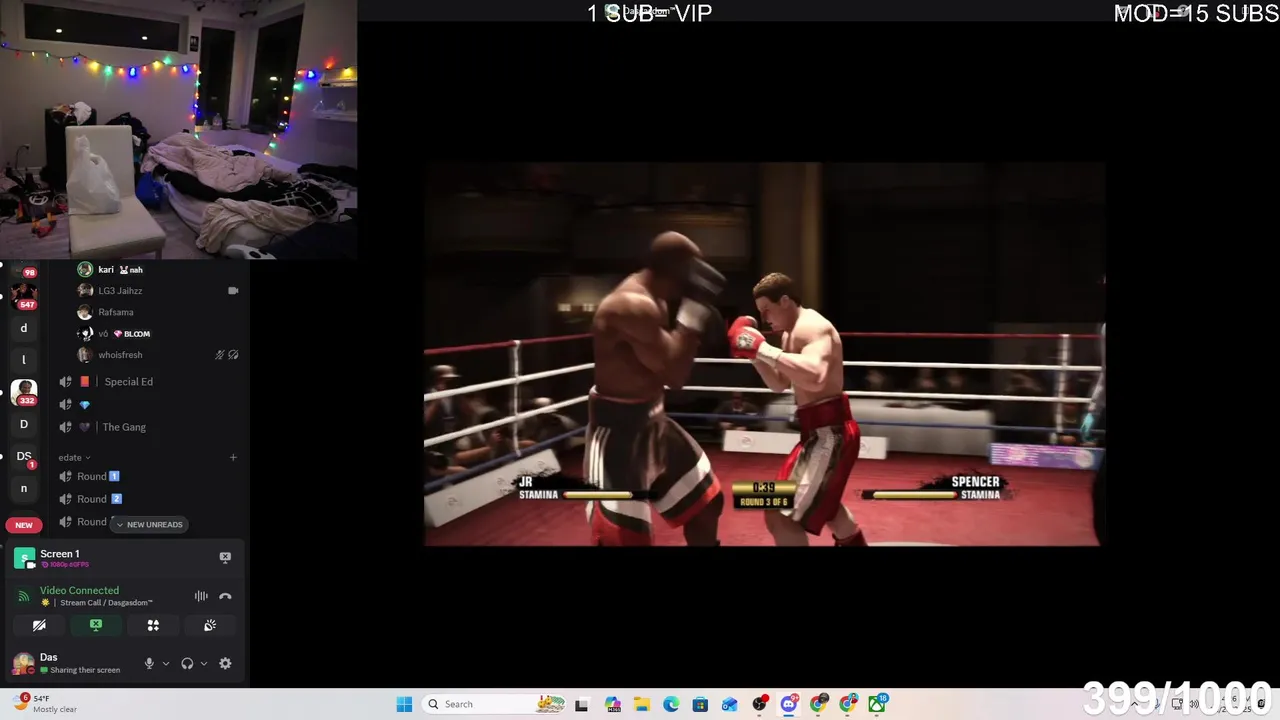The image size is (1280, 720).
Task: Stop sharing screen with the green screen button
Action: [x=96, y=625]
